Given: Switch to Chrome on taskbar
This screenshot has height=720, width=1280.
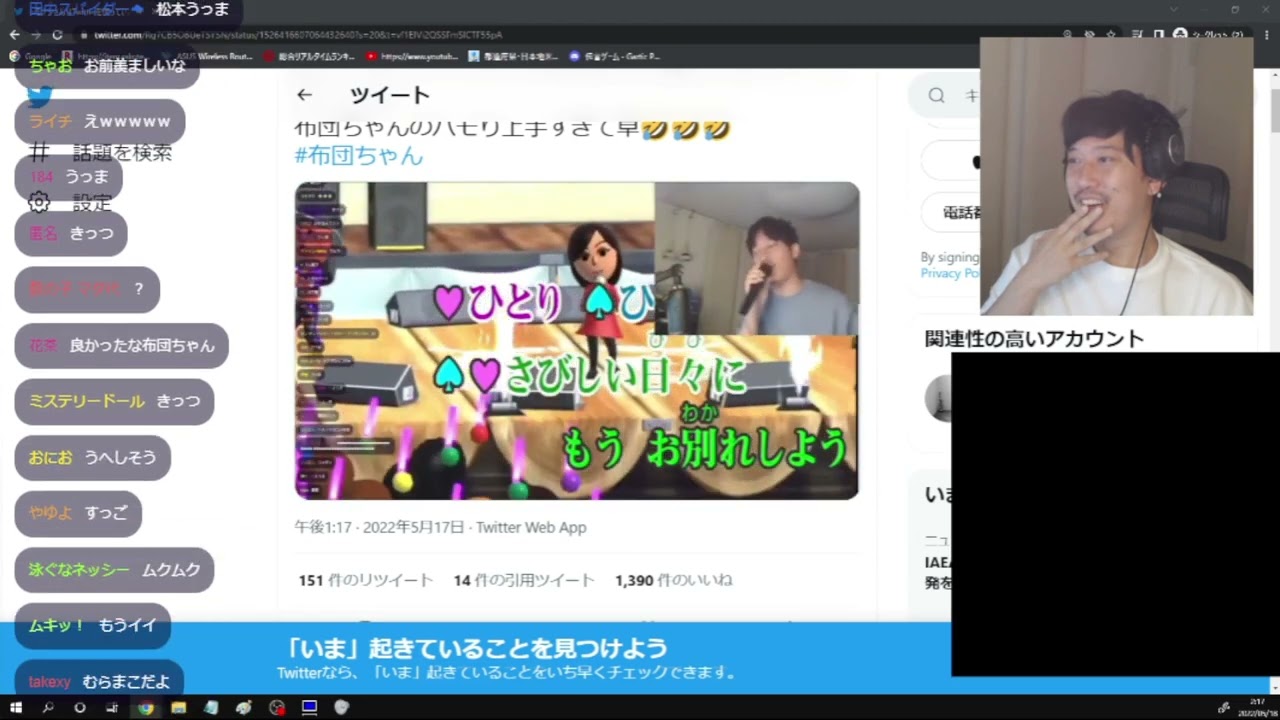Looking at the screenshot, I should pos(146,707).
